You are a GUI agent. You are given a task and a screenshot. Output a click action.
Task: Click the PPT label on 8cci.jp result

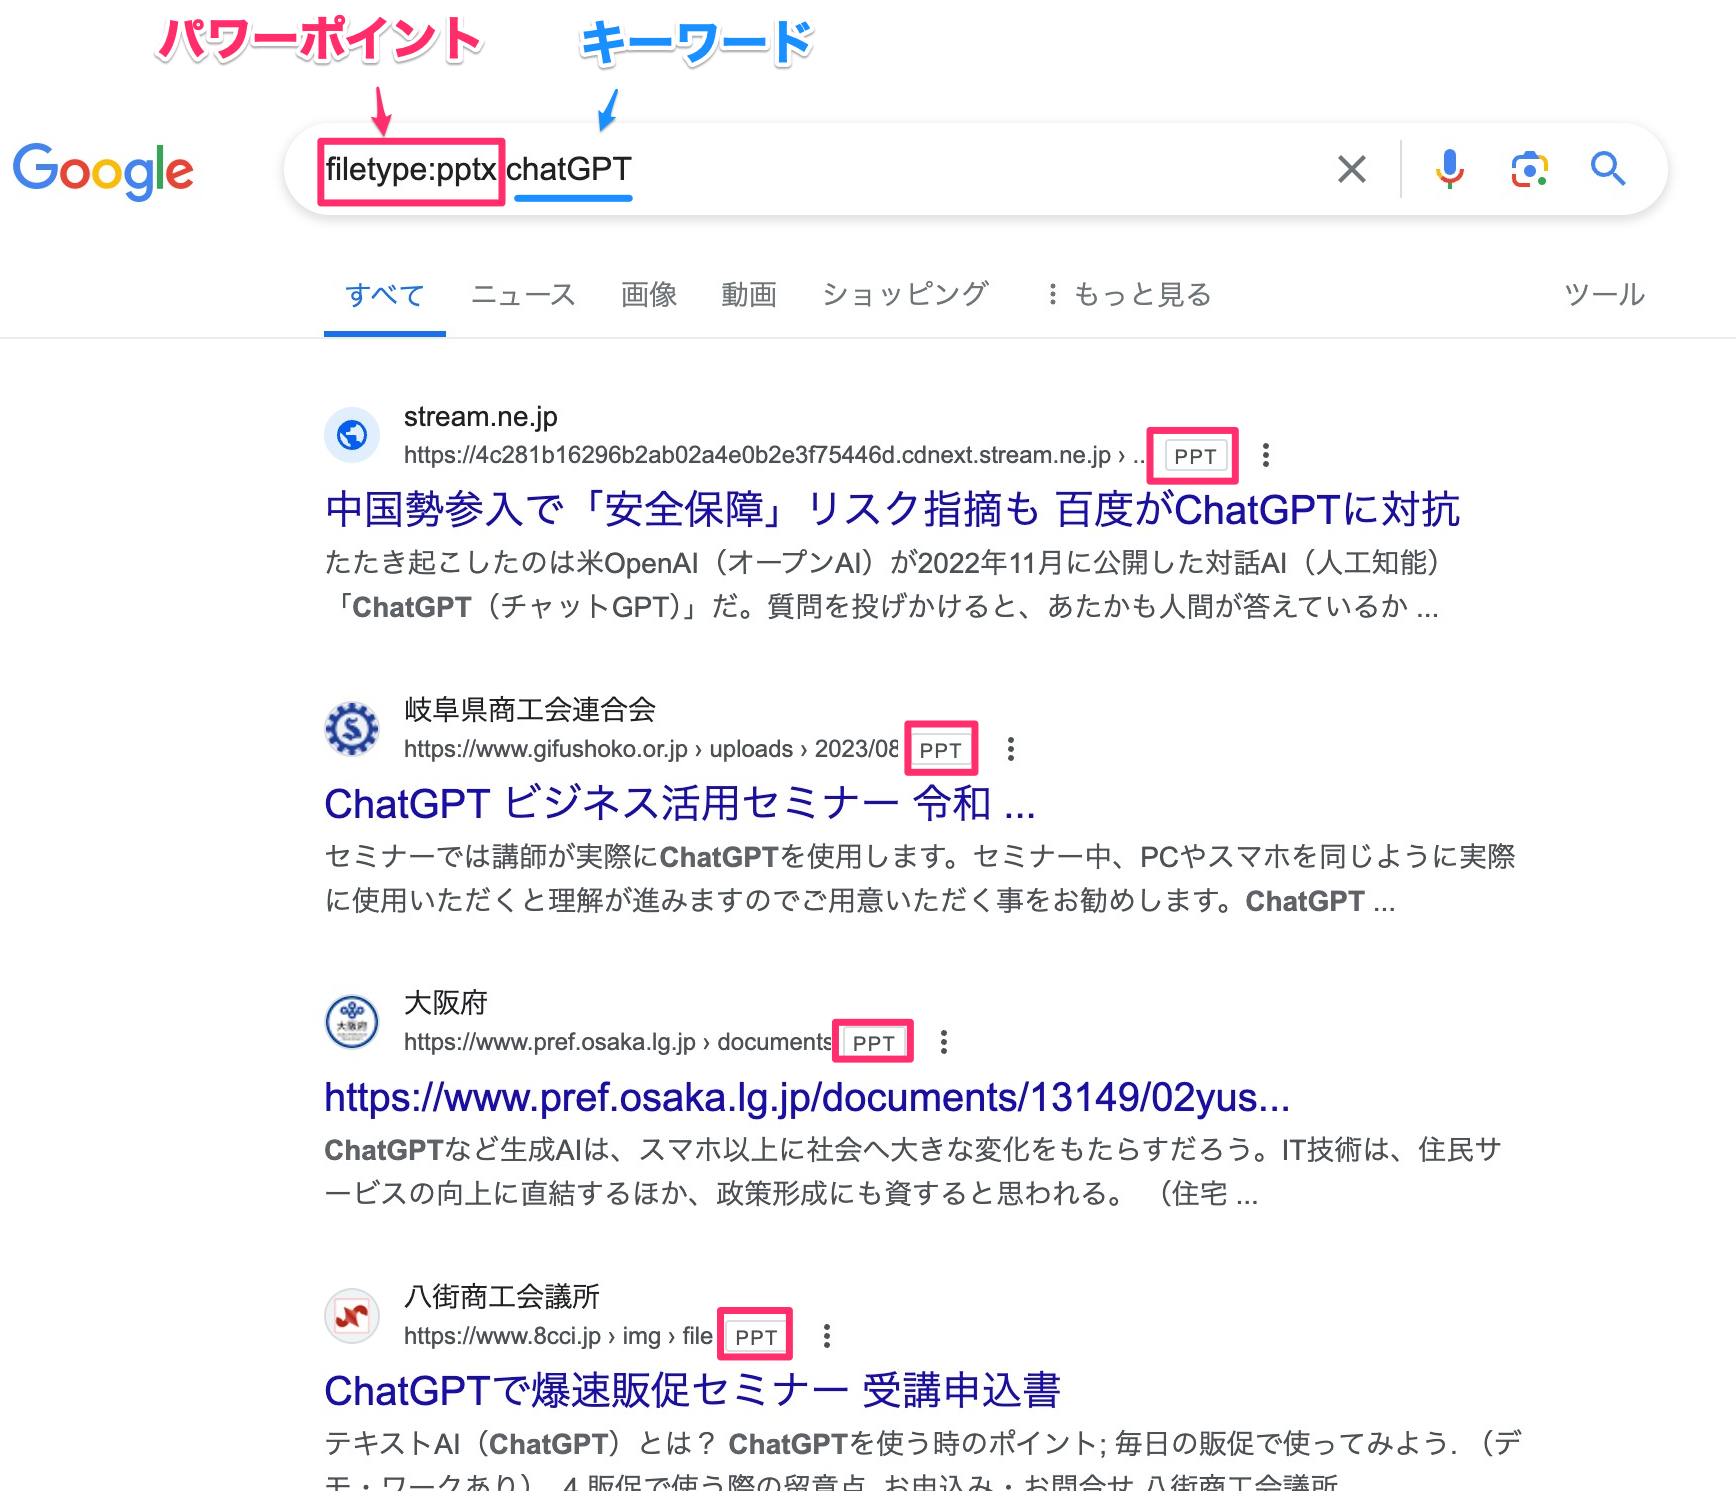(x=756, y=1337)
